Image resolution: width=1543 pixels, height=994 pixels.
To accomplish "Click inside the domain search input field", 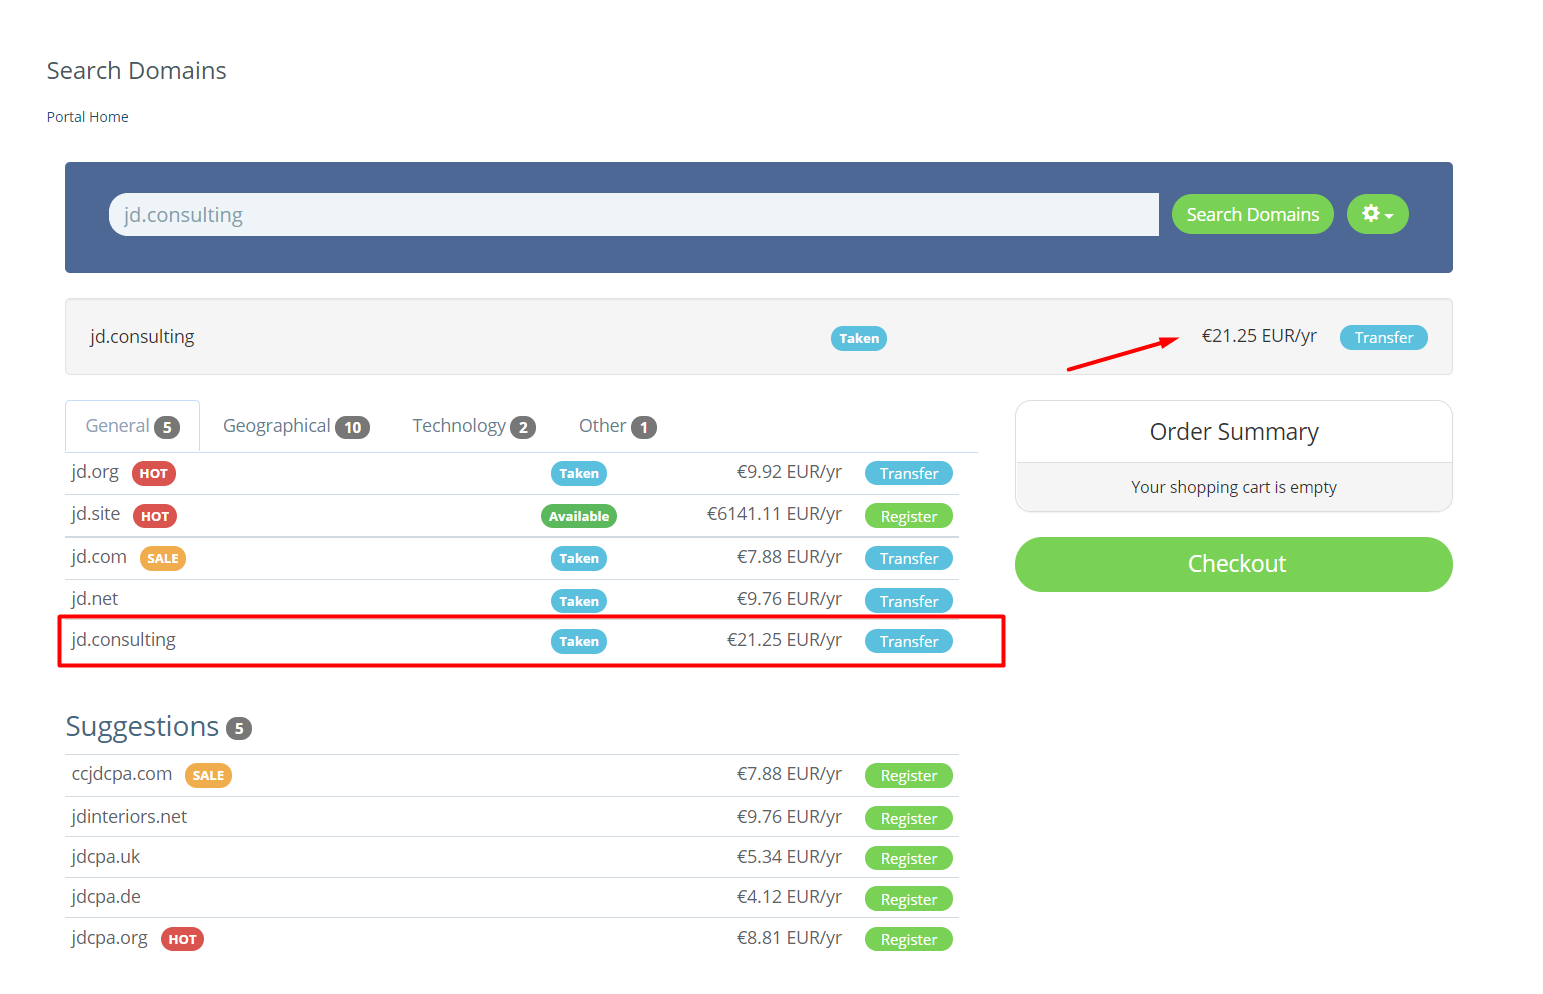I will (x=633, y=214).
